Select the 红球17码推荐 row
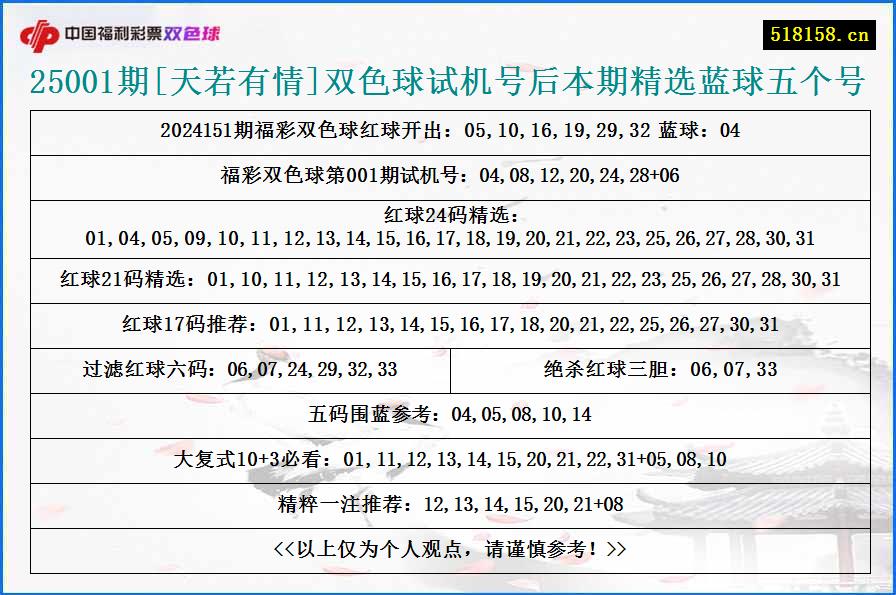 click(x=448, y=324)
